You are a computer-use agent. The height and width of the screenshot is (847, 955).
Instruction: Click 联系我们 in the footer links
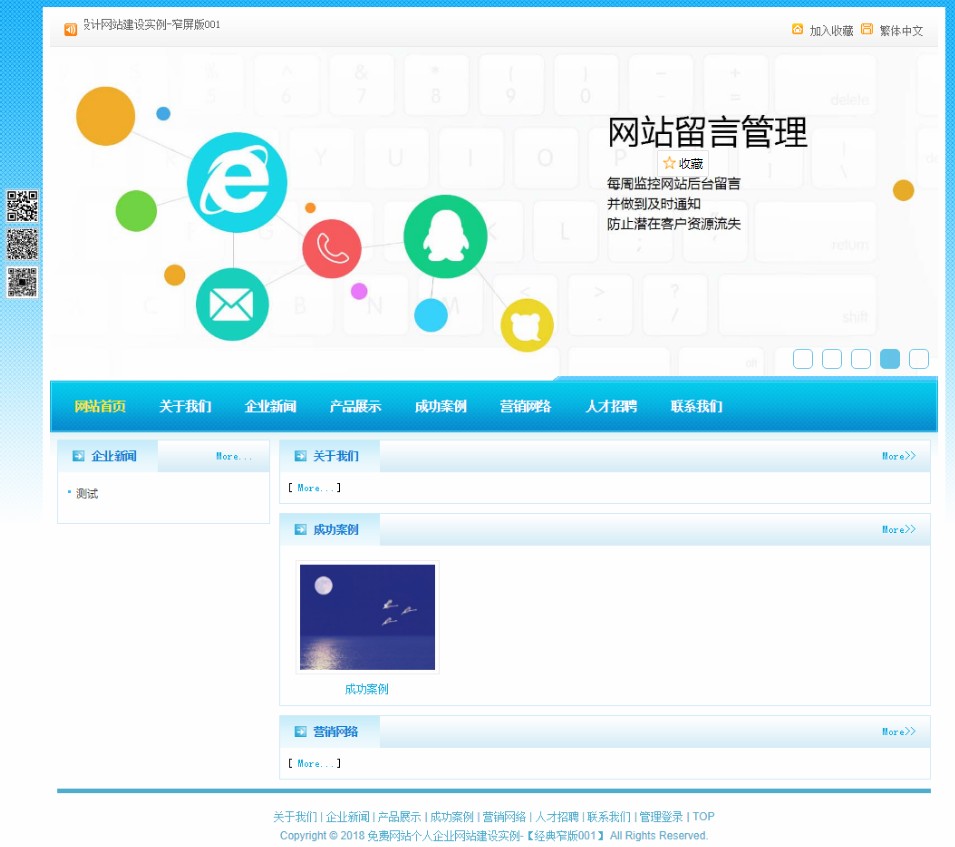tap(609, 817)
